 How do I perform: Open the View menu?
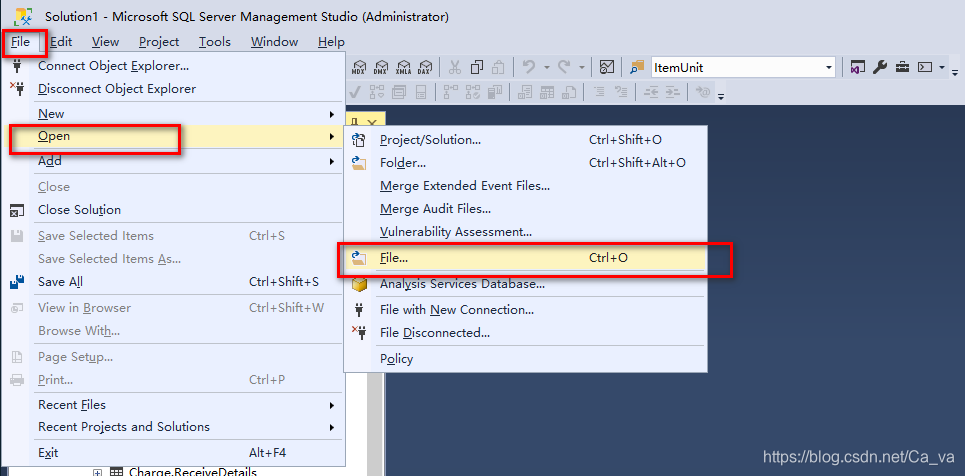(105, 42)
